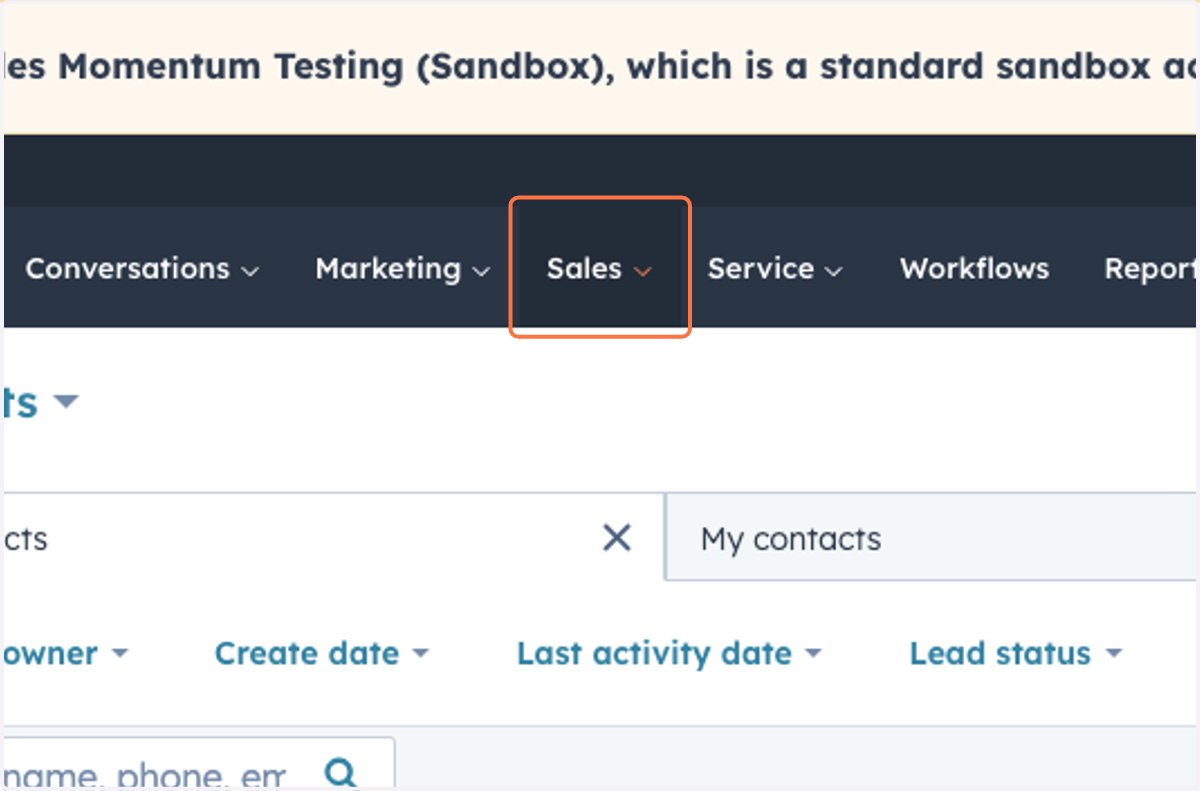Open the Create date filter dropdown

(x=321, y=653)
